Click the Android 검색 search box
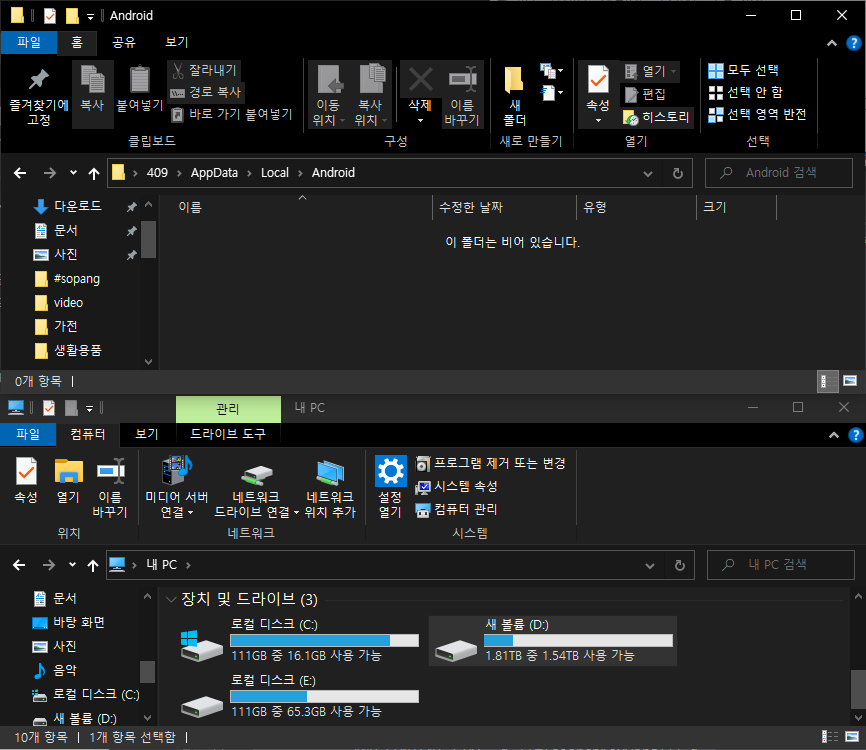The width and height of the screenshot is (866, 750). 779,173
